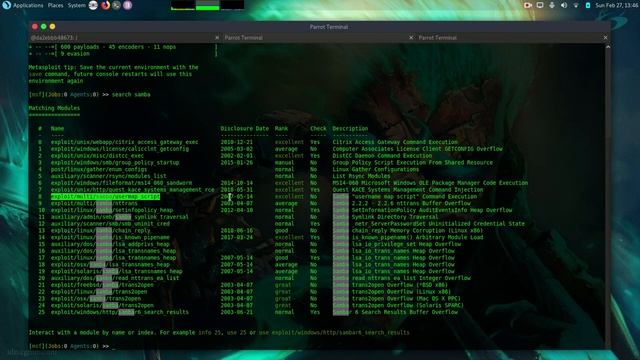Switch to the third Parrot Terminal tab
Viewport: 640px width, 360px height.
[x=510, y=38]
